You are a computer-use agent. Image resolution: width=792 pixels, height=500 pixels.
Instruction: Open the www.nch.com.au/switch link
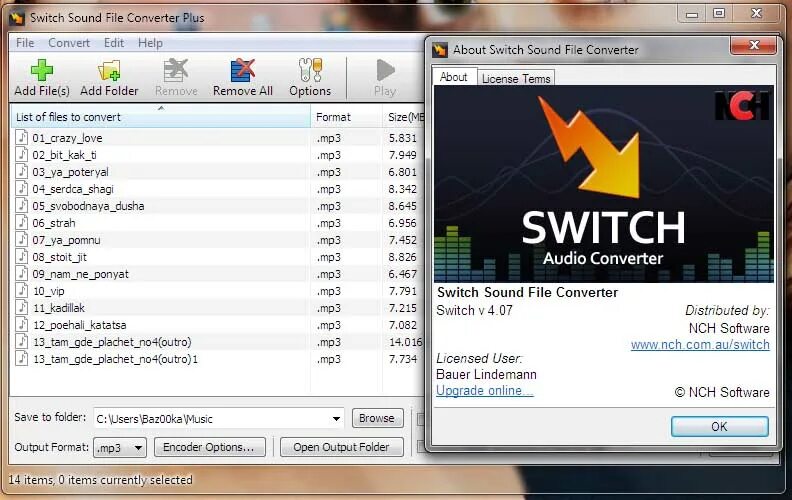[x=700, y=344]
